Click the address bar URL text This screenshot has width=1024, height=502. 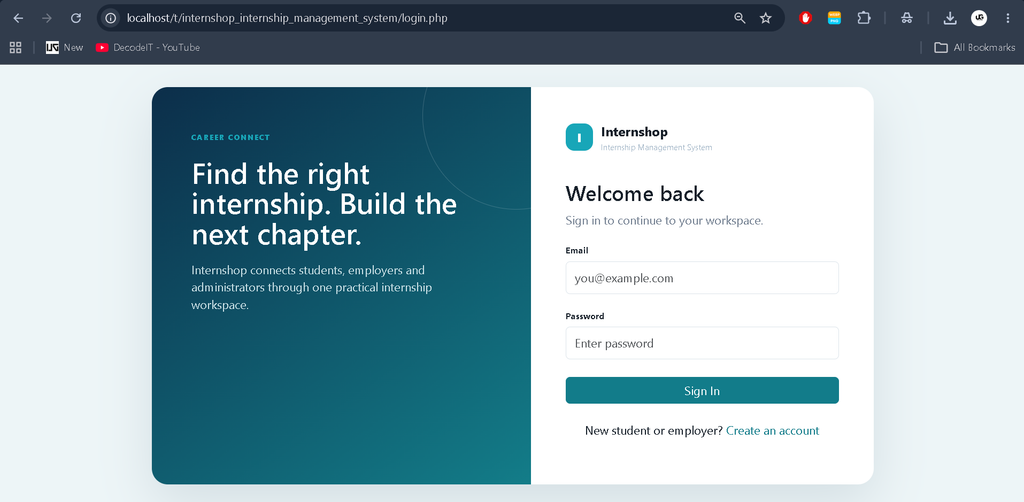287,18
